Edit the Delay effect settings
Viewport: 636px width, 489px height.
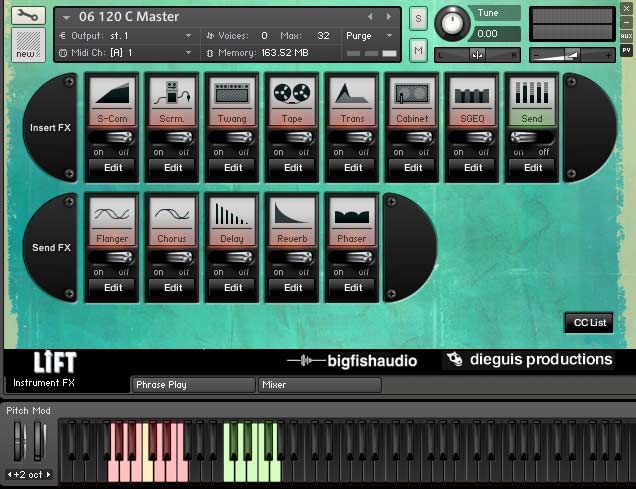click(232, 288)
